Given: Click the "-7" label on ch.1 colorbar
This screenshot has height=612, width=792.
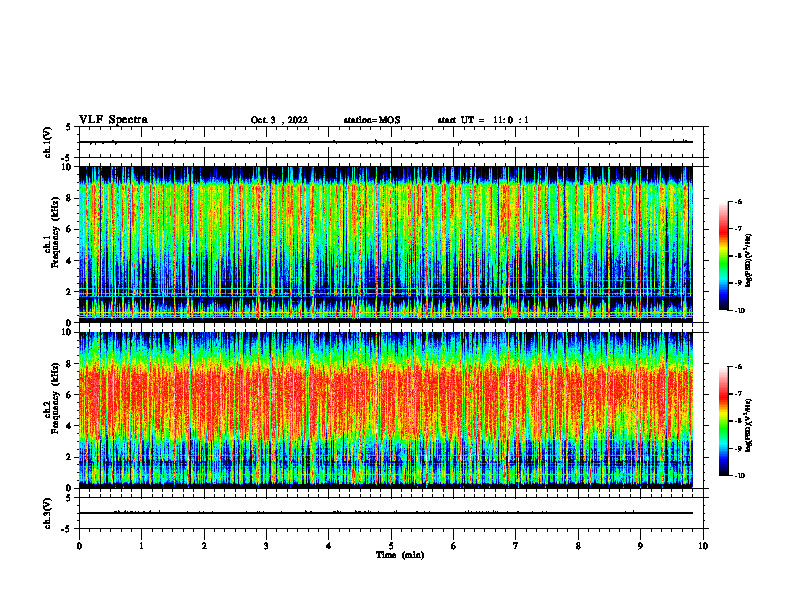Looking at the screenshot, I should pyautogui.click(x=738, y=229).
